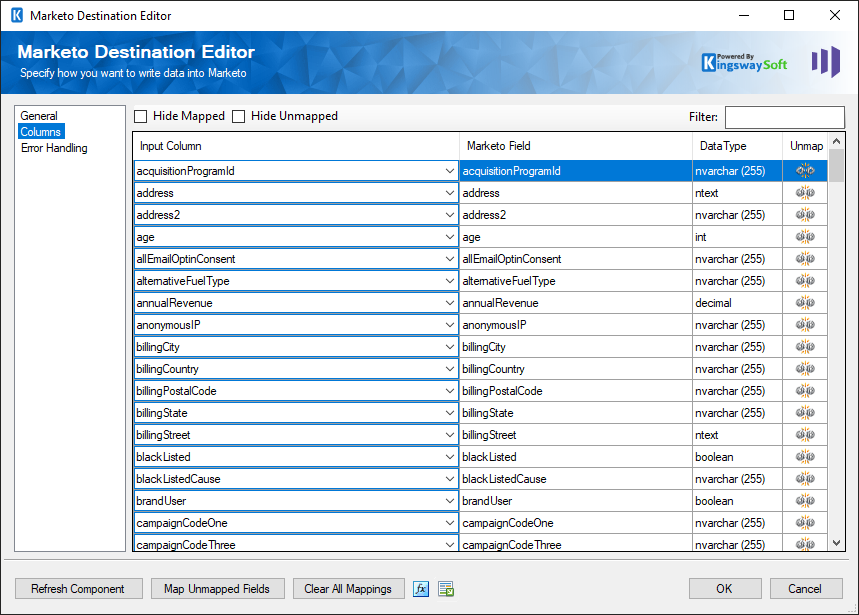Select the blackListed Marketo field cell
This screenshot has height=615, width=859.
pyautogui.click(x=576, y=457)
